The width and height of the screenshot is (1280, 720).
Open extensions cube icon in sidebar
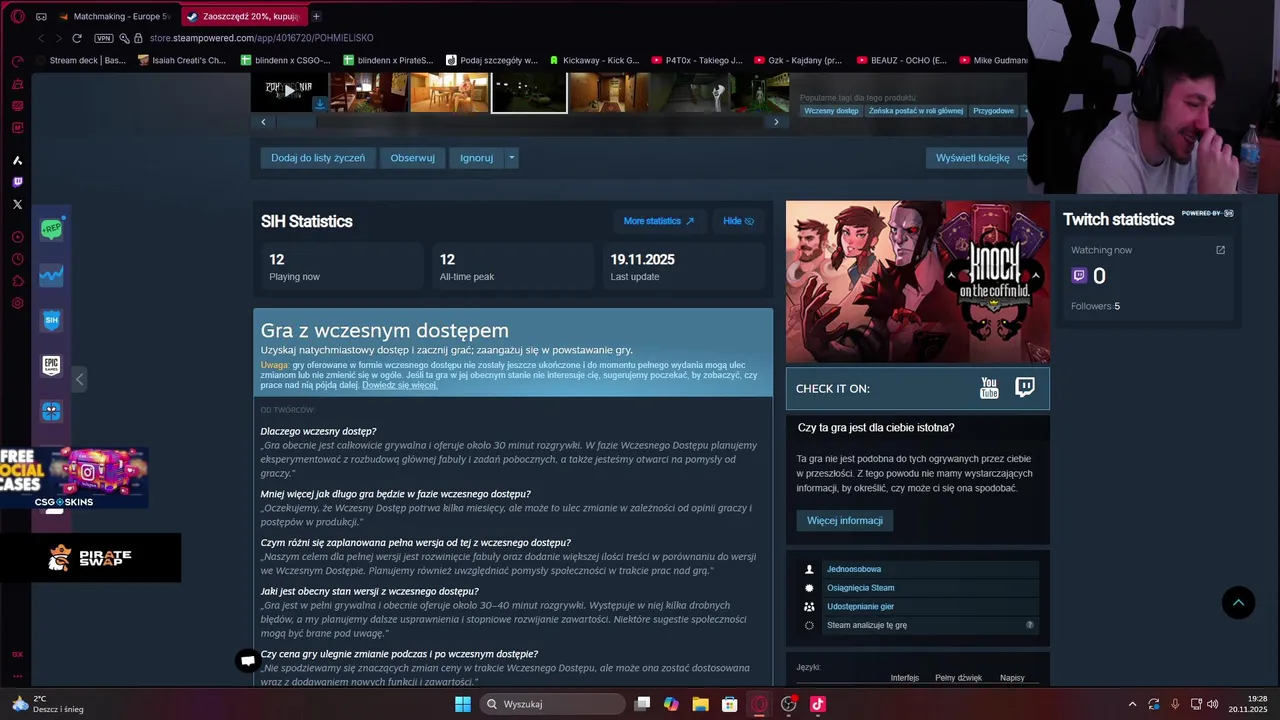17,281
